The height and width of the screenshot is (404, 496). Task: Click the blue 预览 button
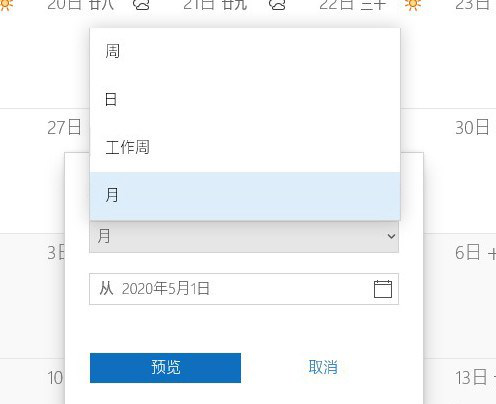[165, 368]
